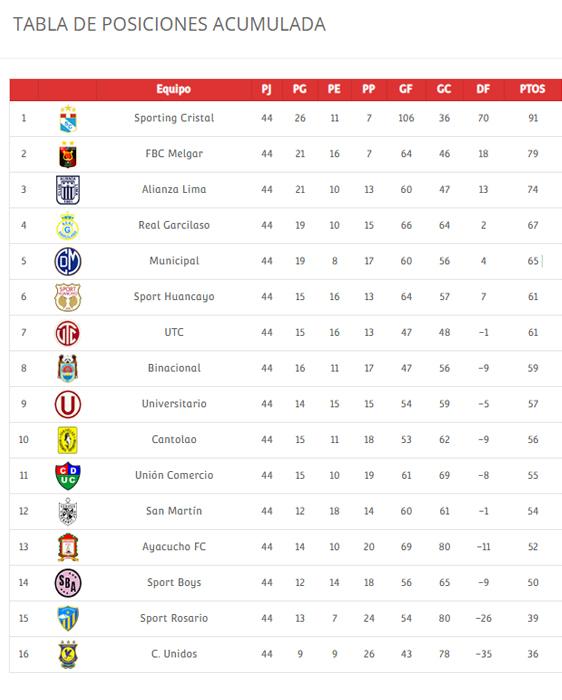
Task: Open the San Martín team name
Action: tap(174, 511)
